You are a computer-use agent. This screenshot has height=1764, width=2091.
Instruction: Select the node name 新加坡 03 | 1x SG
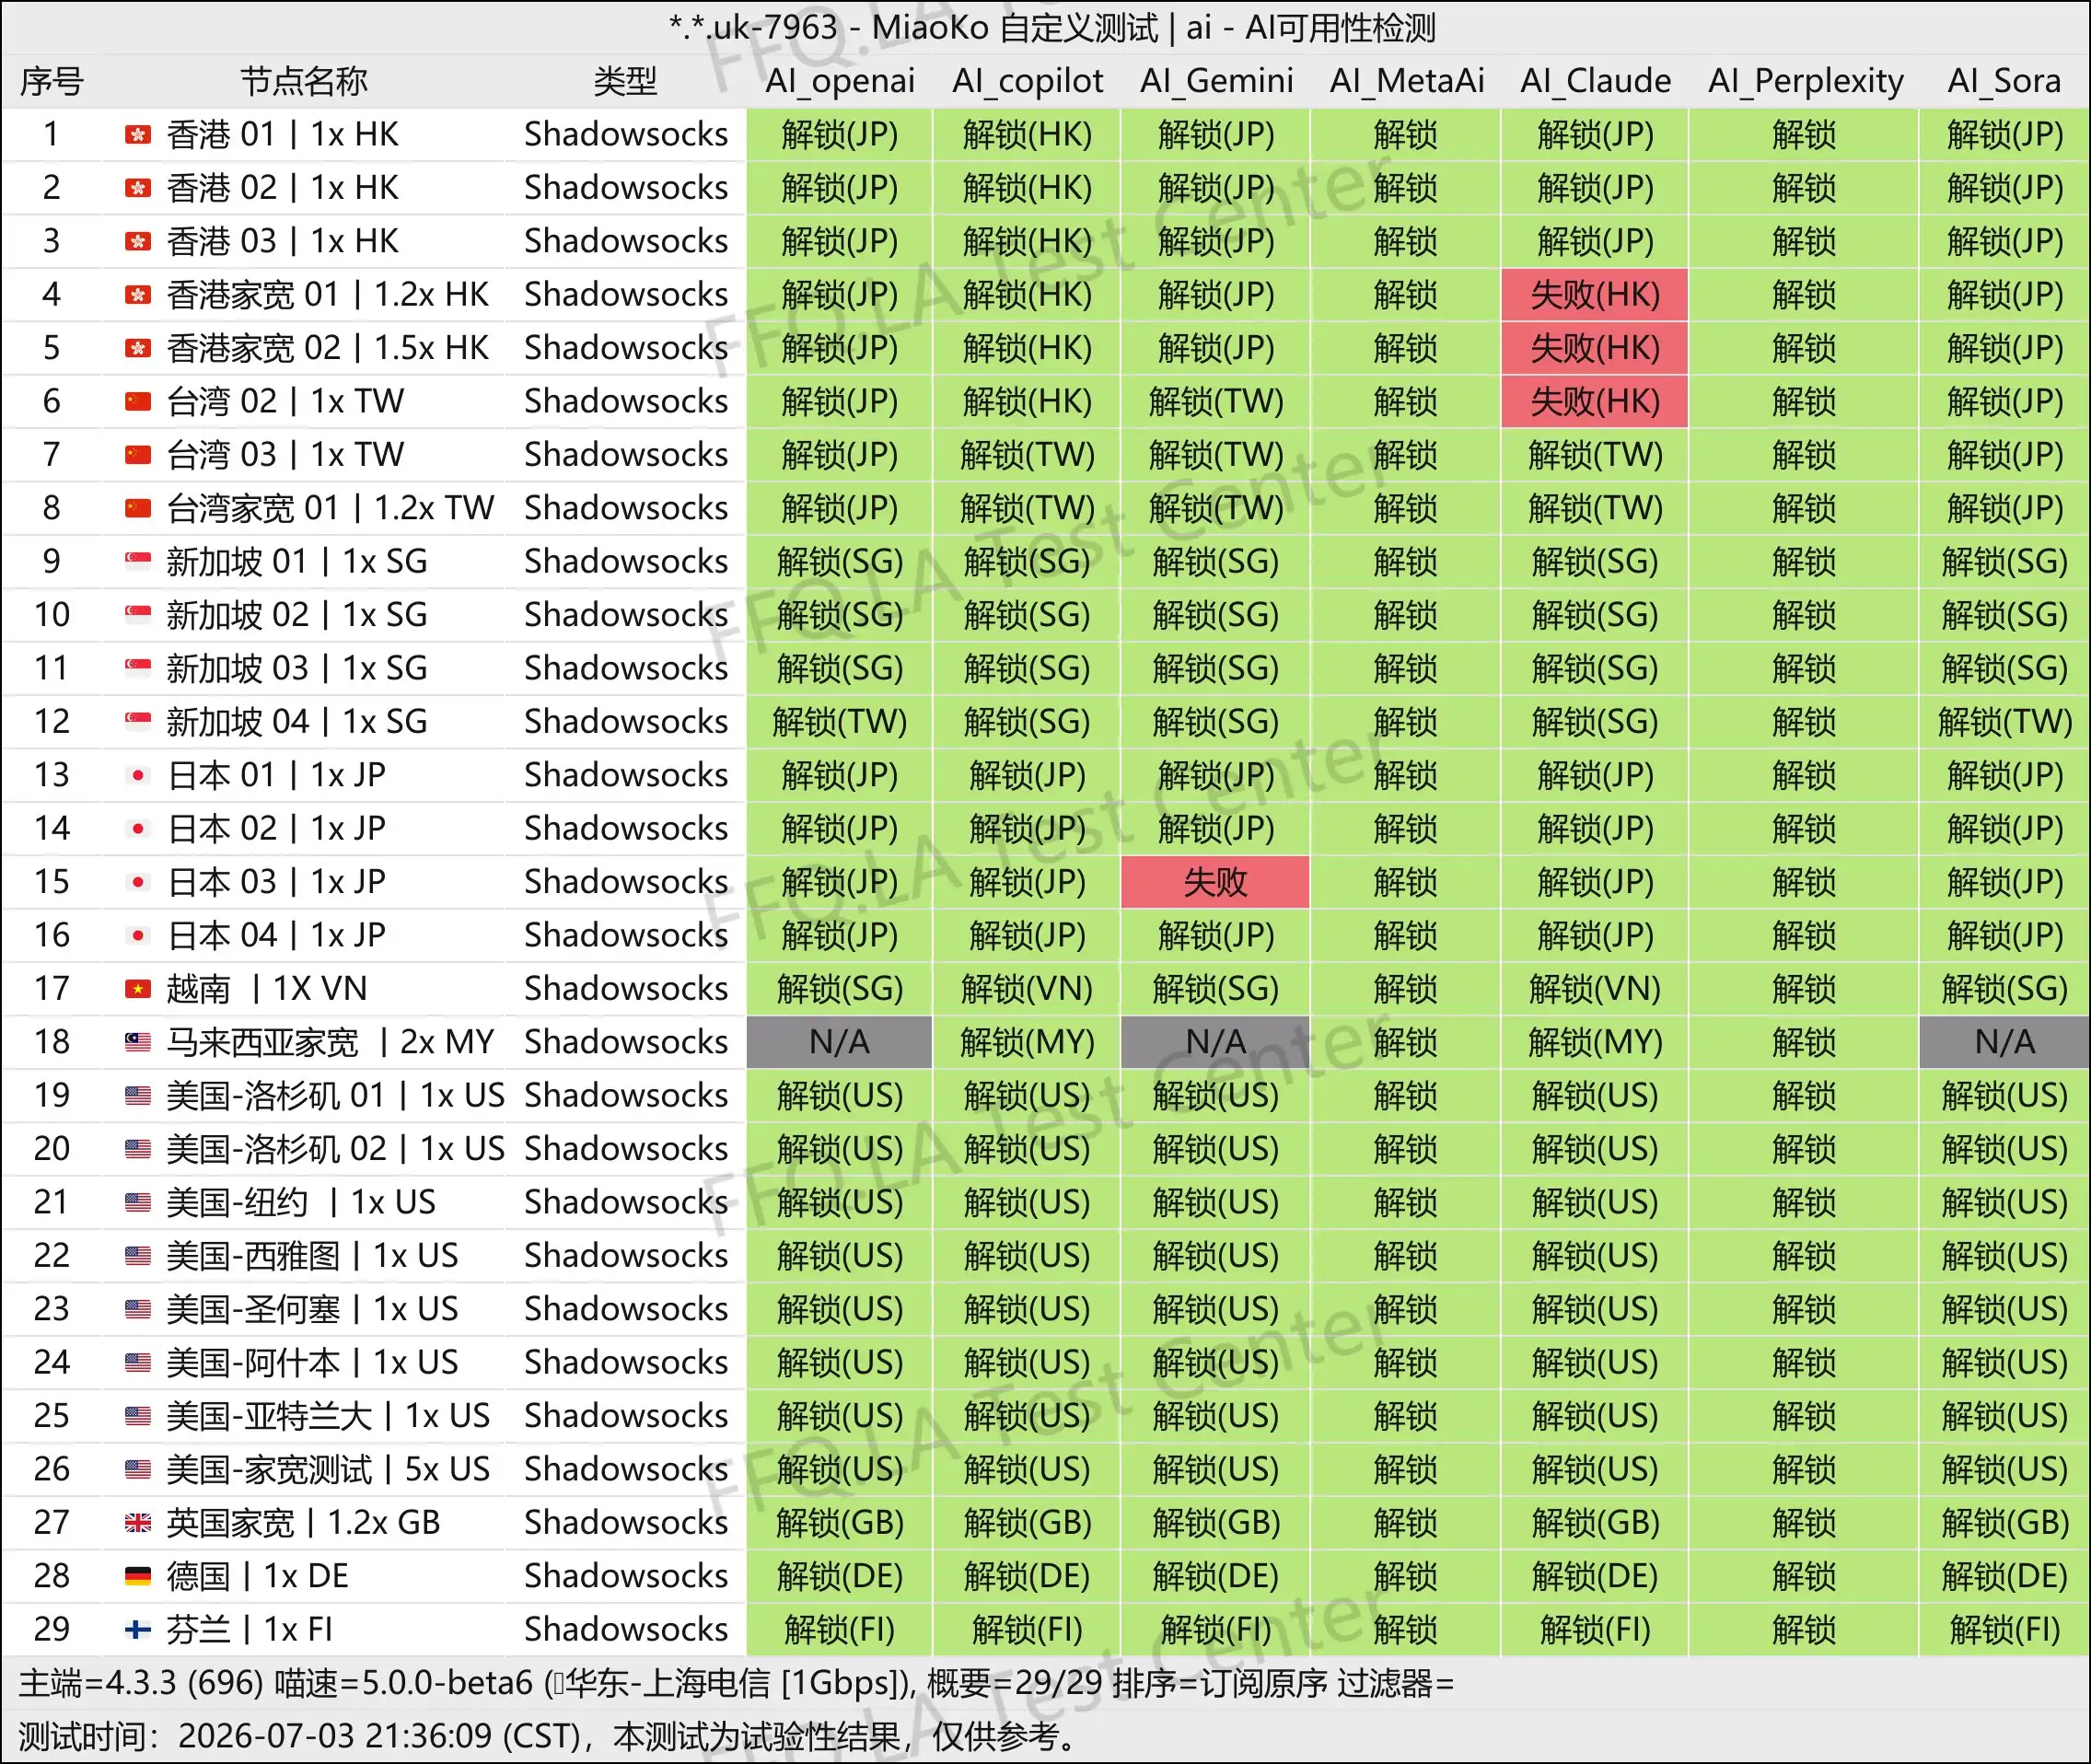tap(297, 668)
